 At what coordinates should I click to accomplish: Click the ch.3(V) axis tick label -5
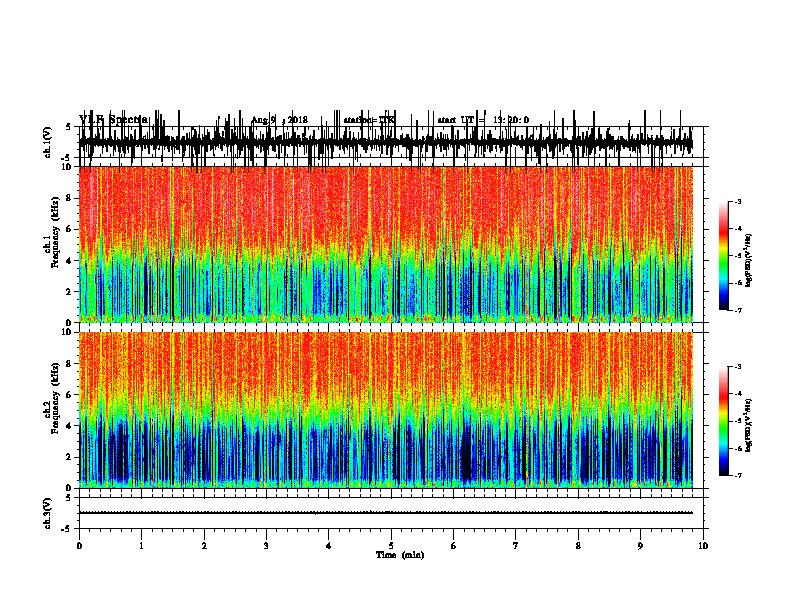click(x=66, y=529)
